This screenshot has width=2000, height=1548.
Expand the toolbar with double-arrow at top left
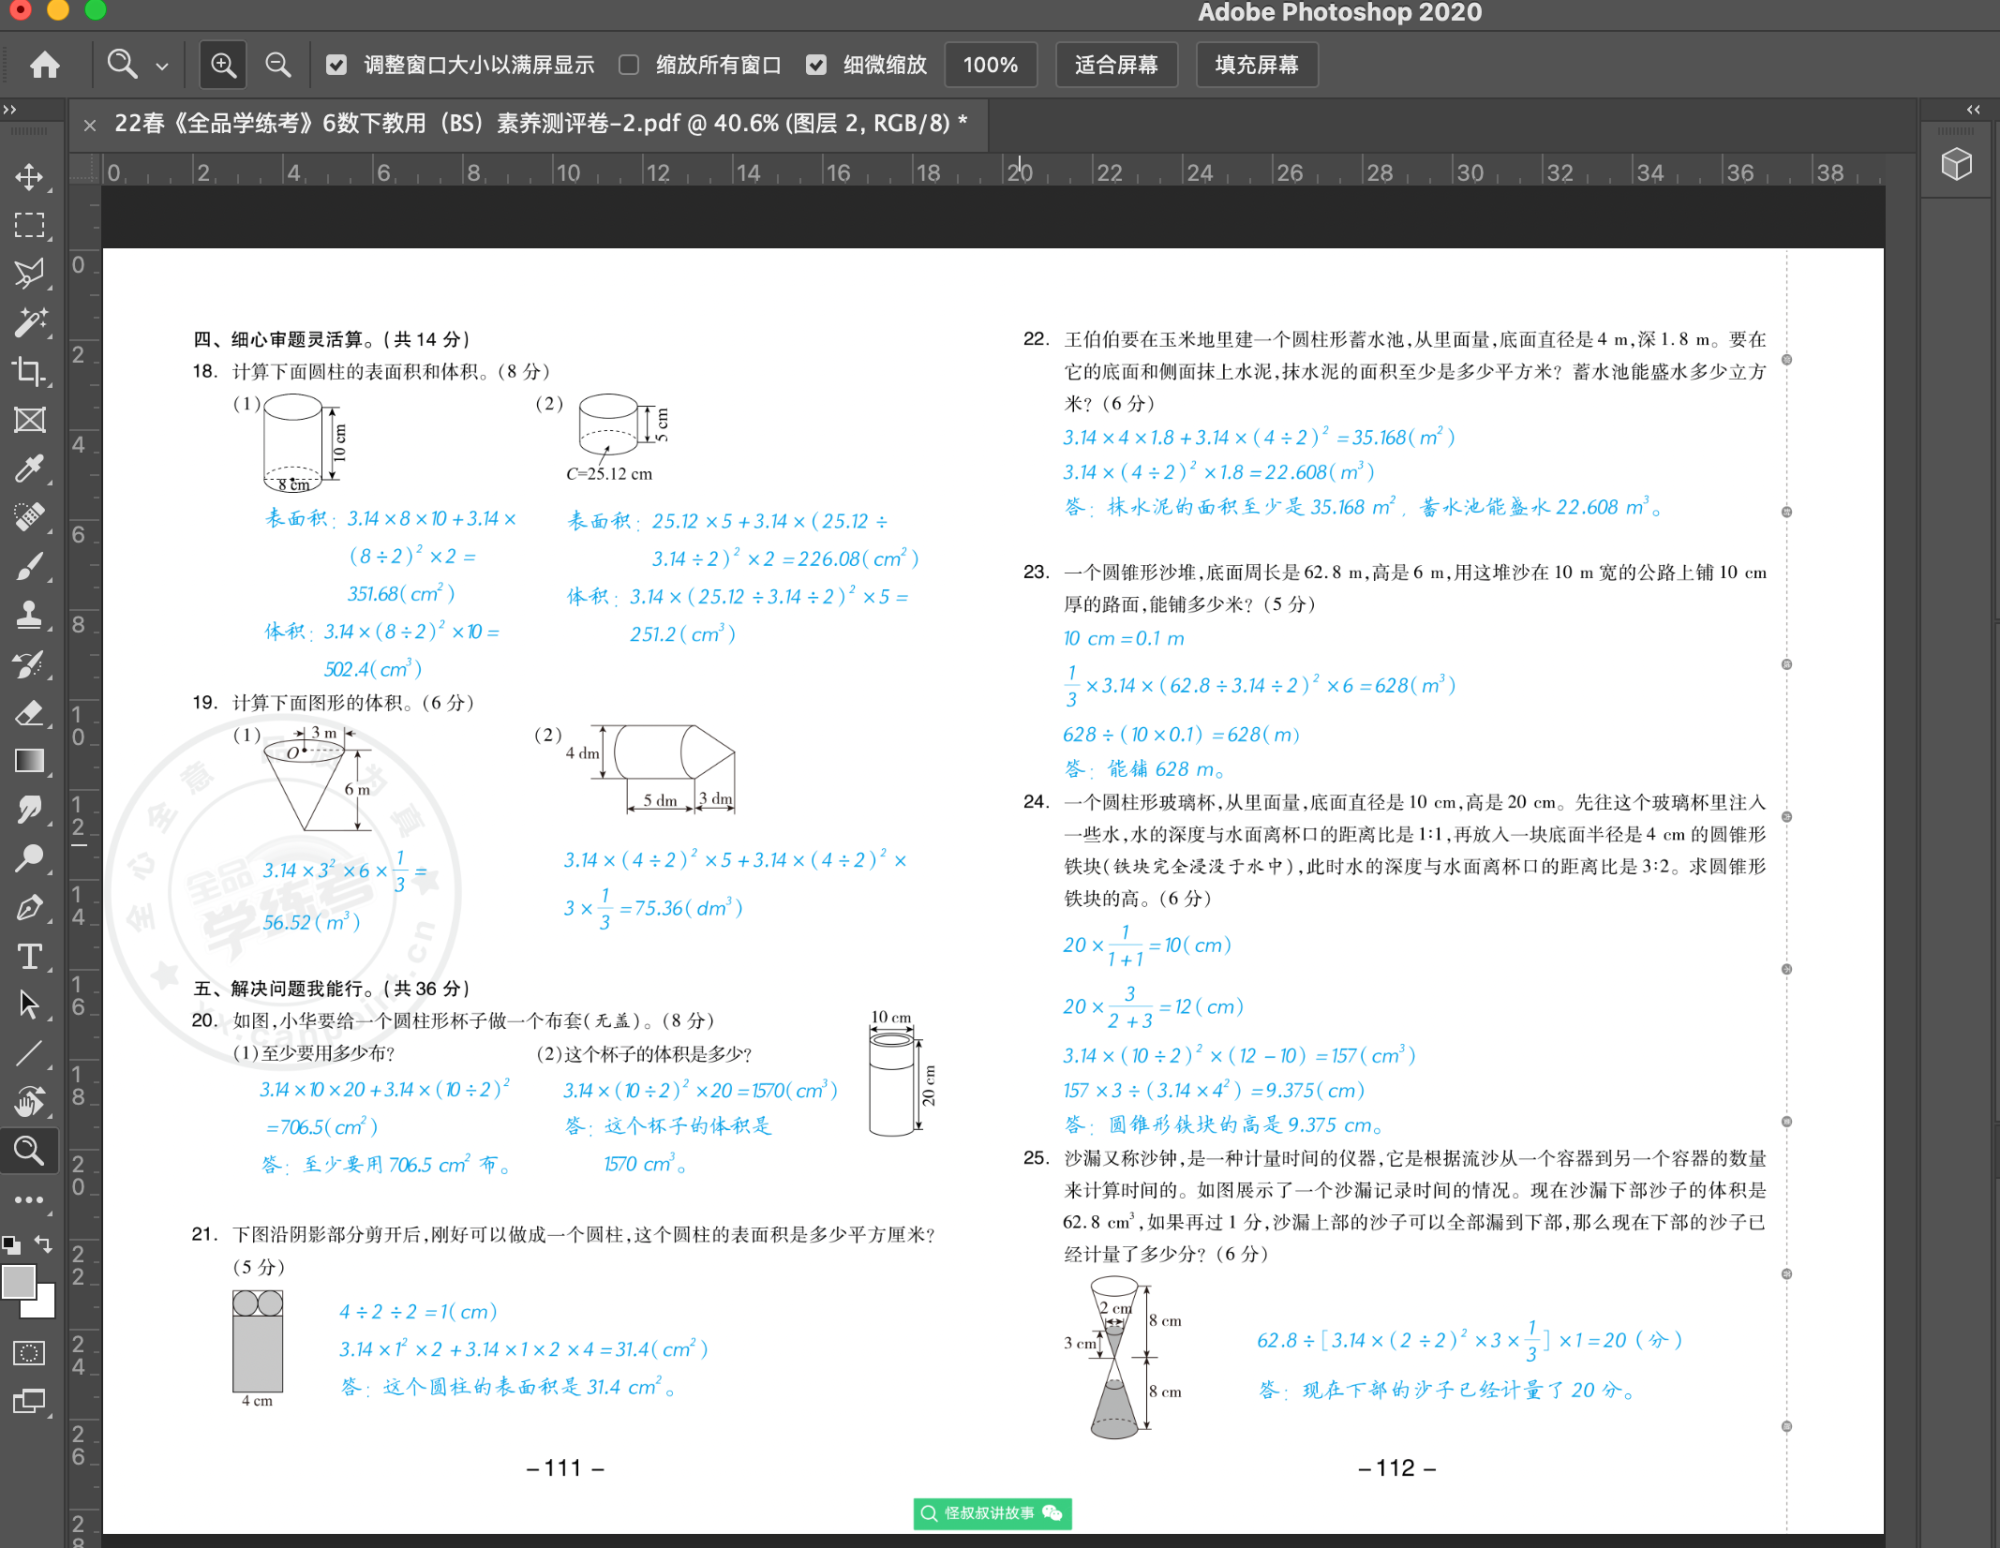[10, 109]
